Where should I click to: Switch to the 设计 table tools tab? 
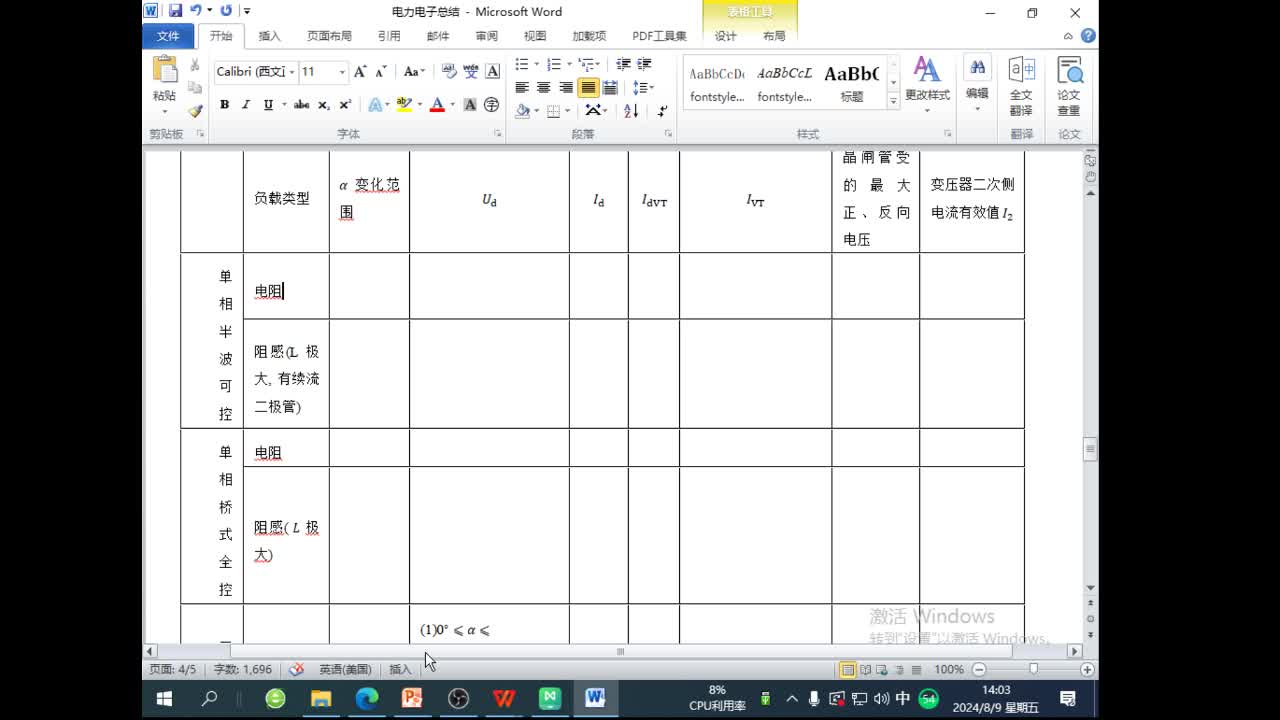[x=725, y=36]
